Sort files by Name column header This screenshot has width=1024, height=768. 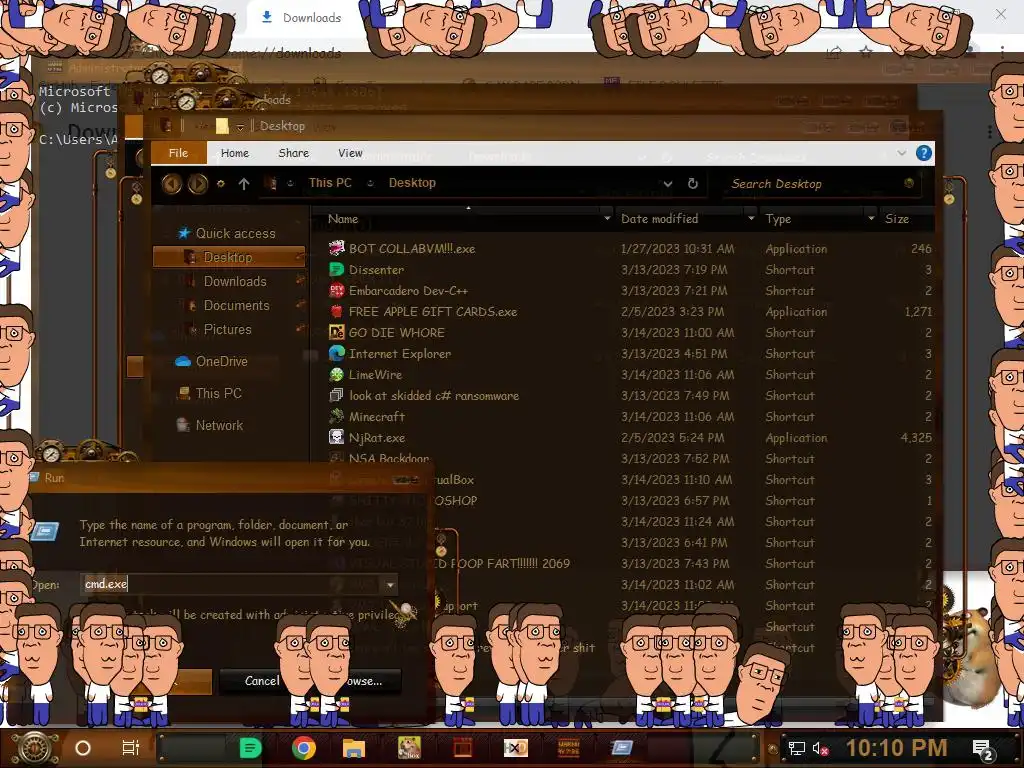point(343,219)
